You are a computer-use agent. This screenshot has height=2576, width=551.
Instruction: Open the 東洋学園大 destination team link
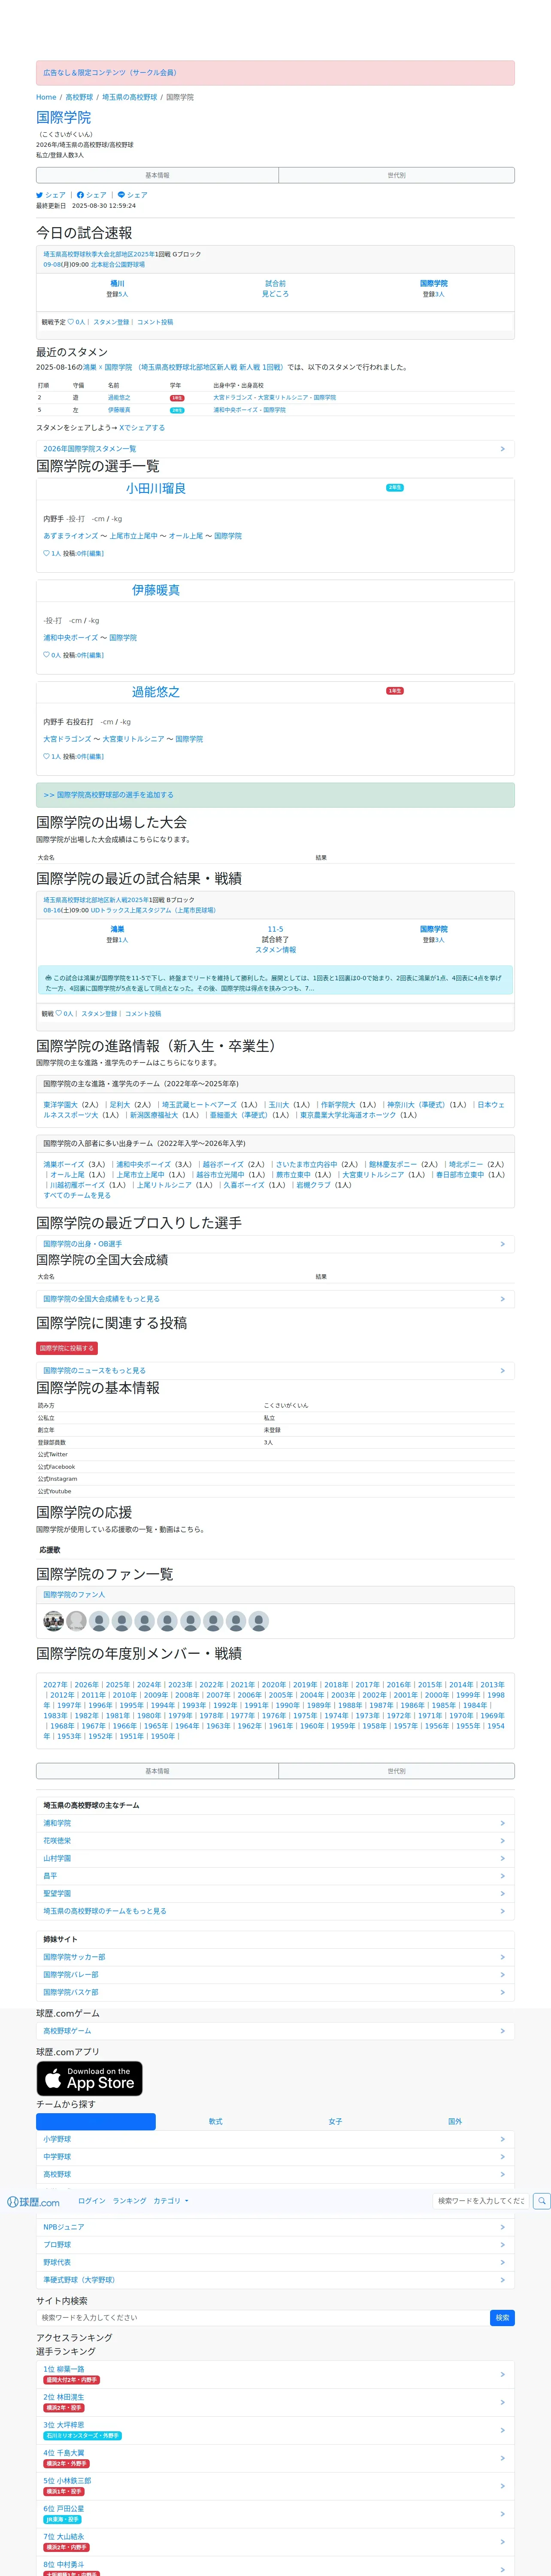(x=60, y=1105)
